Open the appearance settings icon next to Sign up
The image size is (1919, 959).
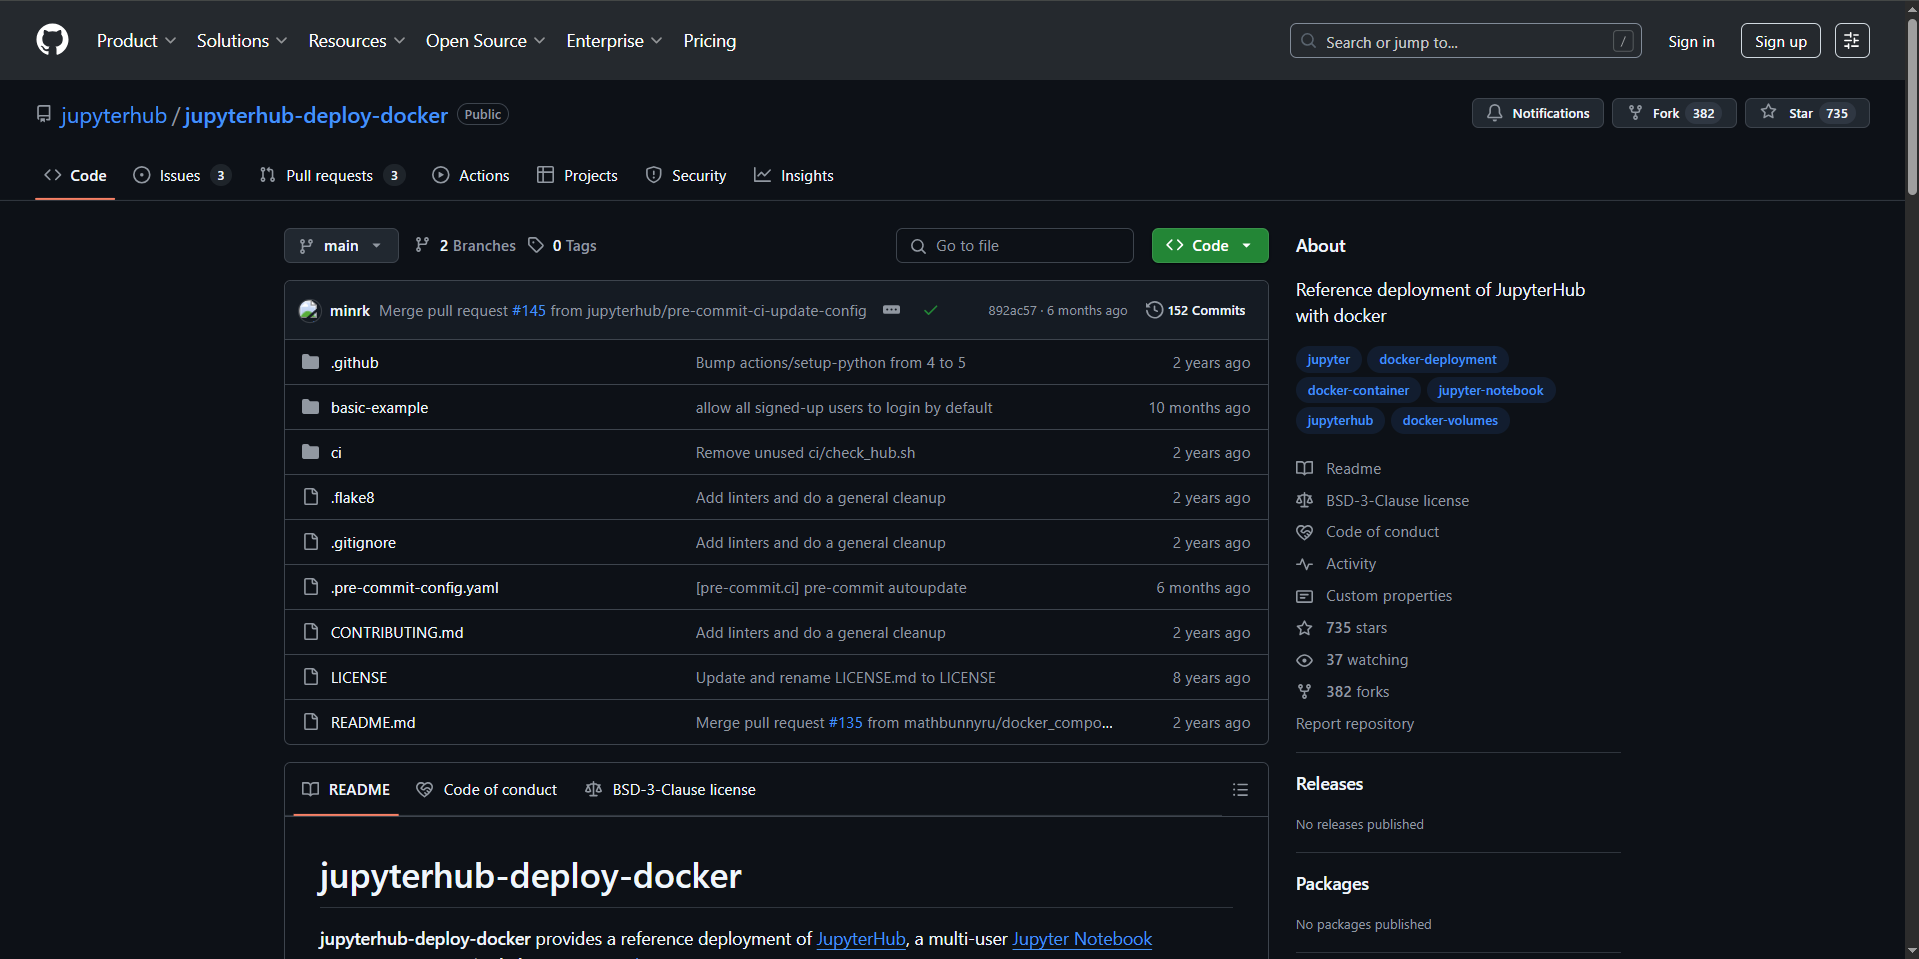point(1851,41)
